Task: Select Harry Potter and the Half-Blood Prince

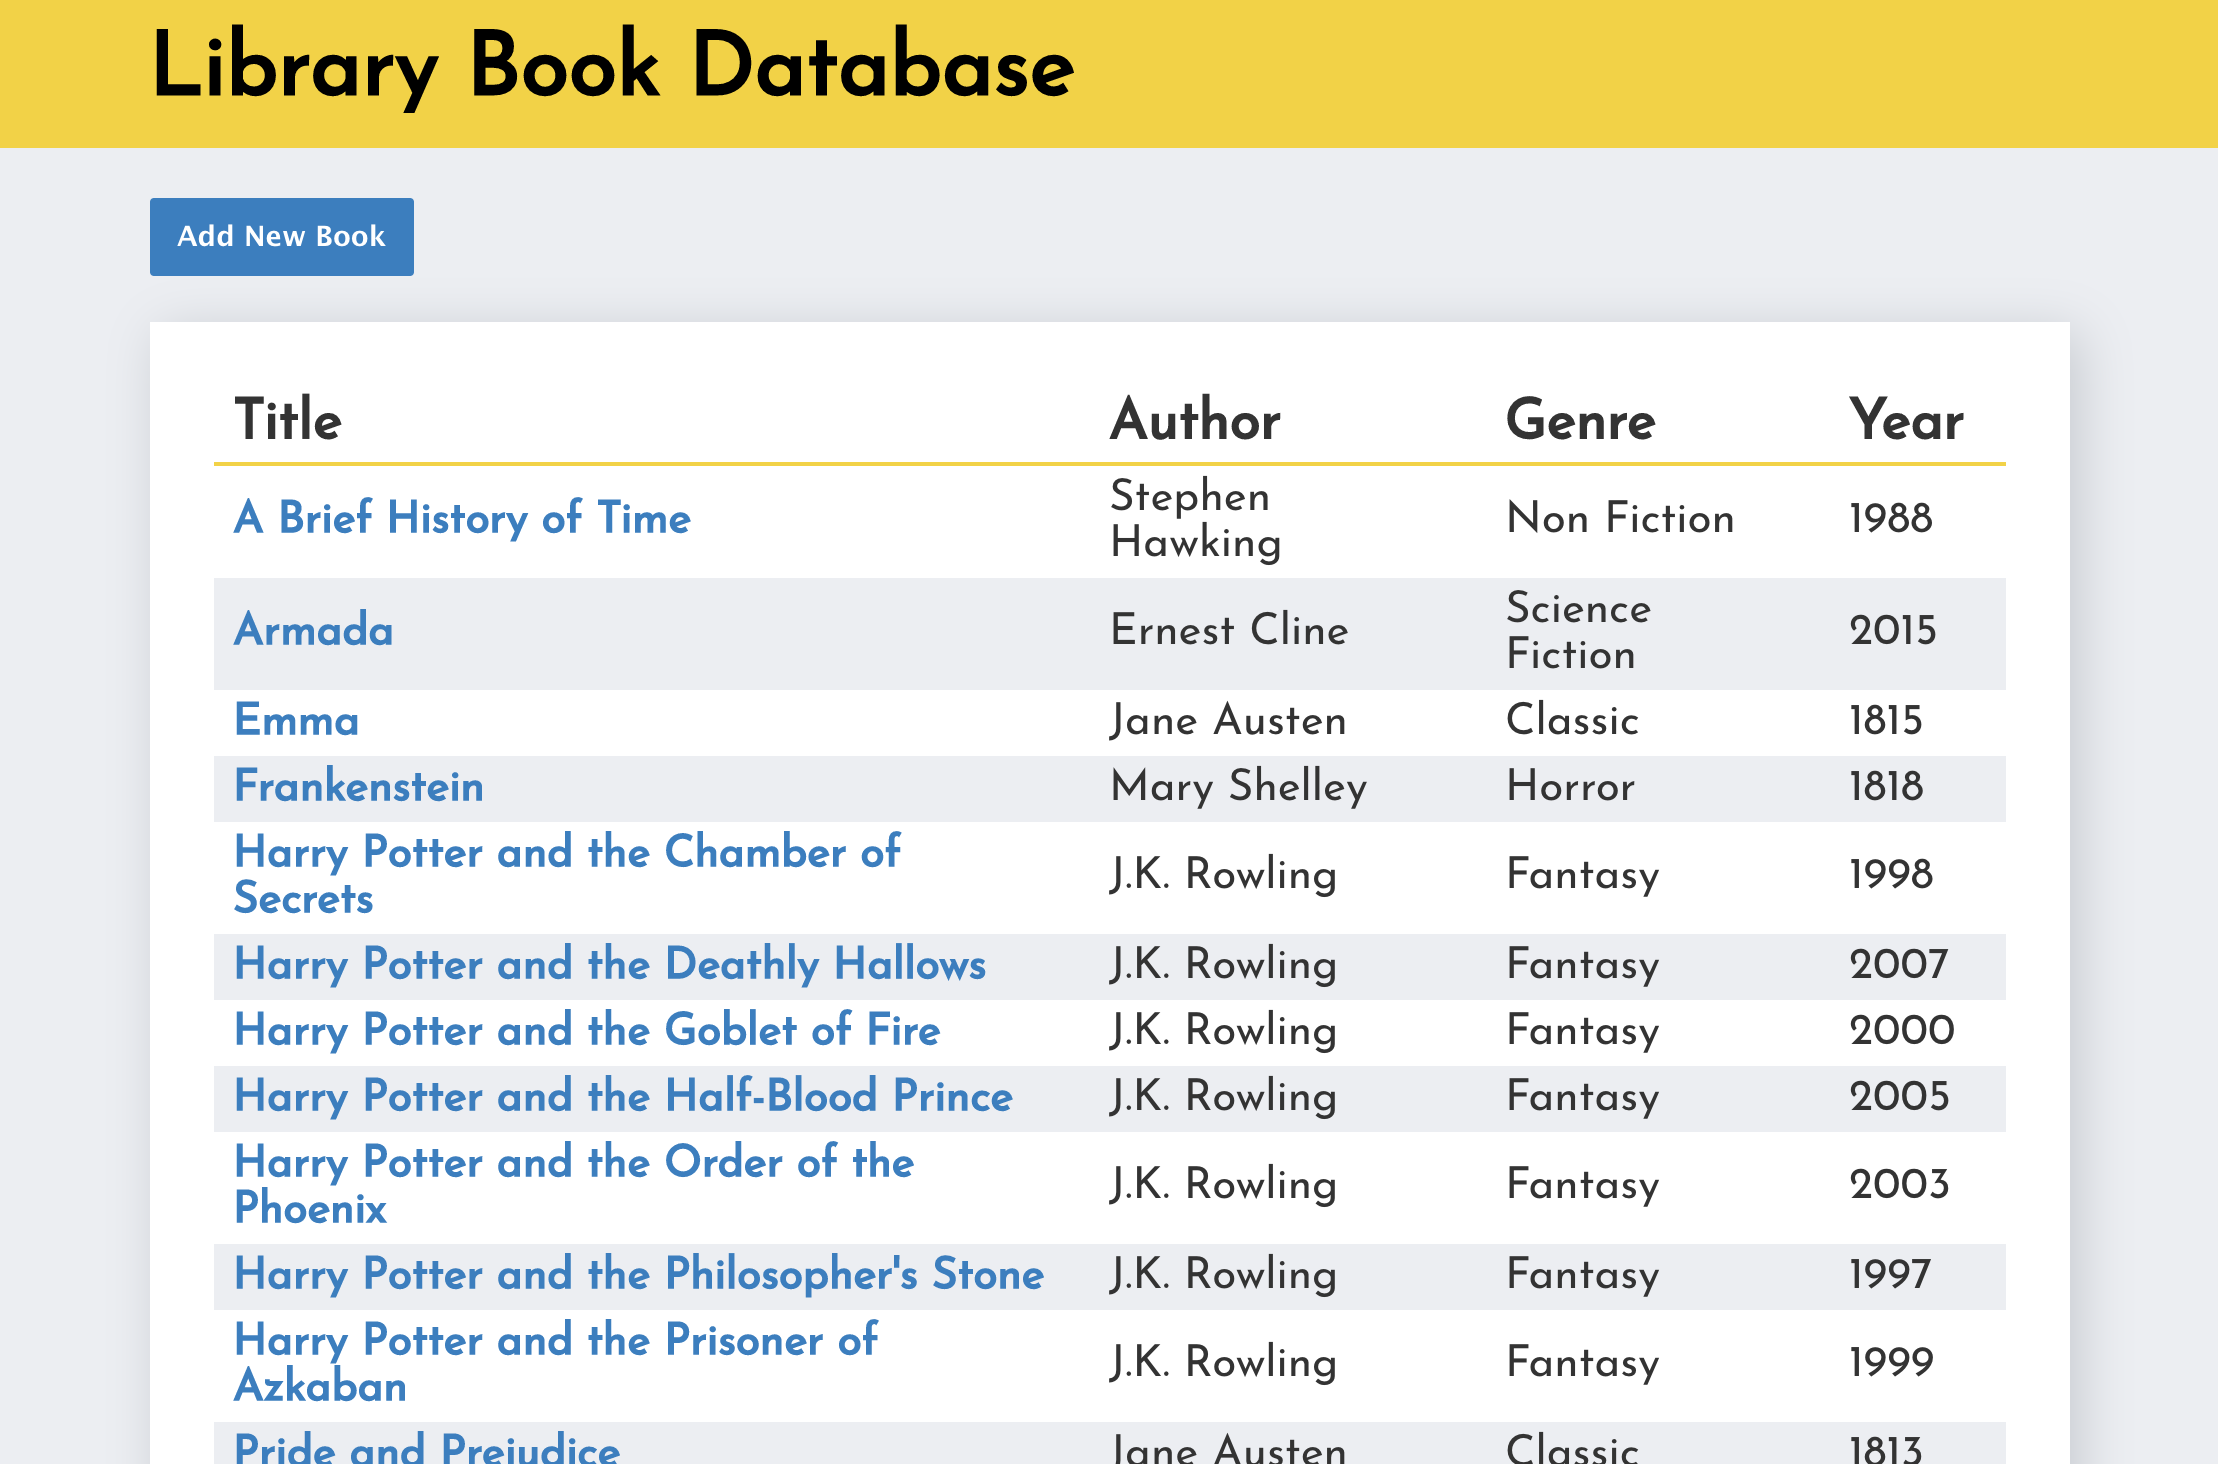Action: (x=623, y=1096)
